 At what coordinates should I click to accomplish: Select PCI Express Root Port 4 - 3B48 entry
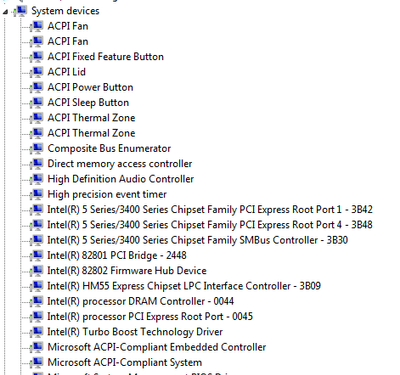[210, 225]
